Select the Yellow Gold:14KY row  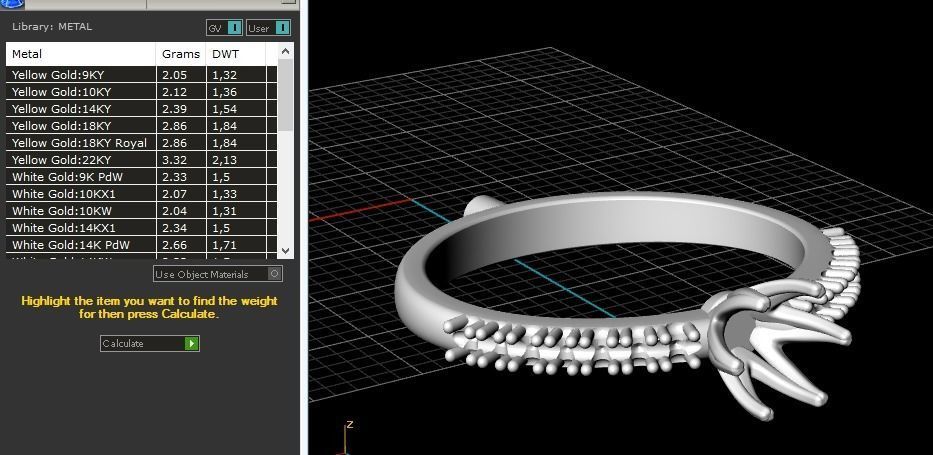pos(142,109)
